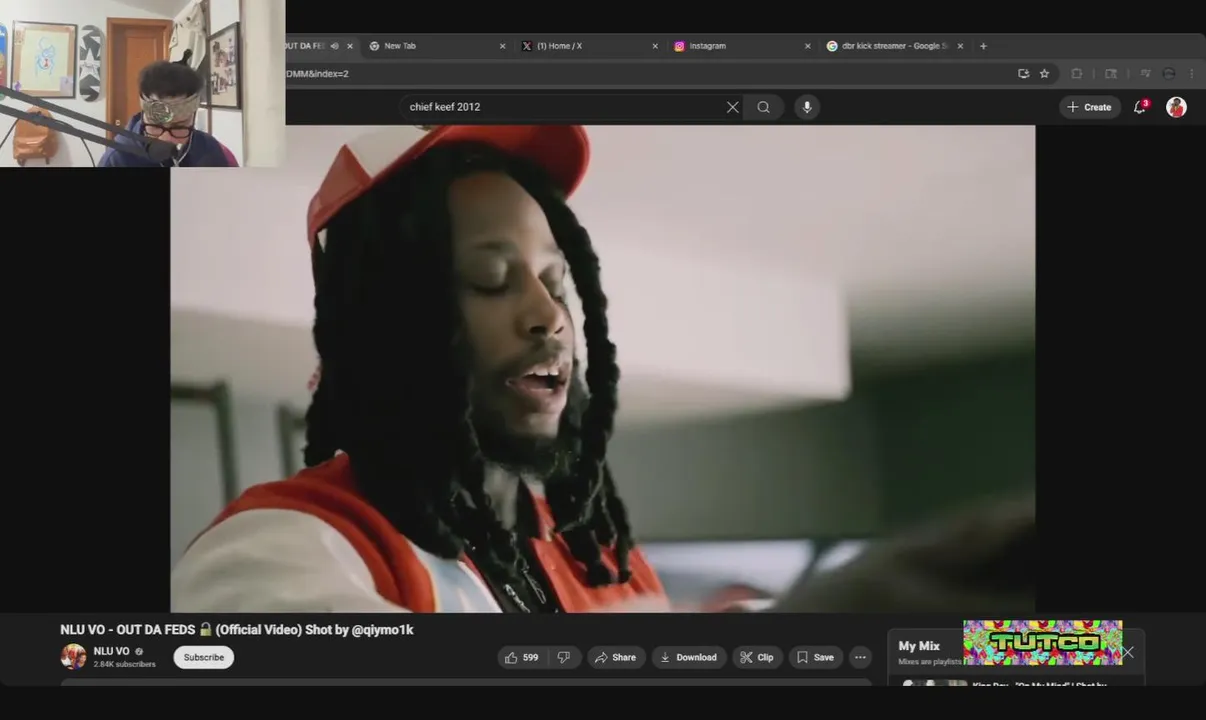Image resolution: width=1206 pixels, height=720 pixels.
Task: Download the video
Action: point(689,657)
